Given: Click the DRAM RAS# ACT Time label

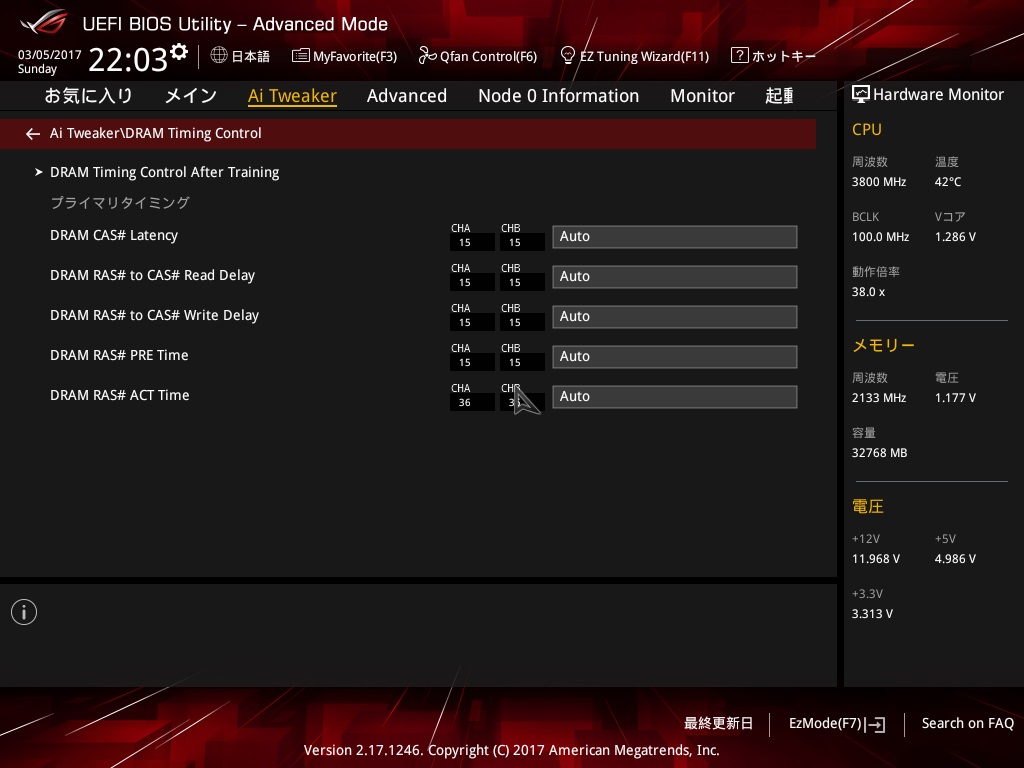Looking at the screenshot, I should click(x=120, y=395).
